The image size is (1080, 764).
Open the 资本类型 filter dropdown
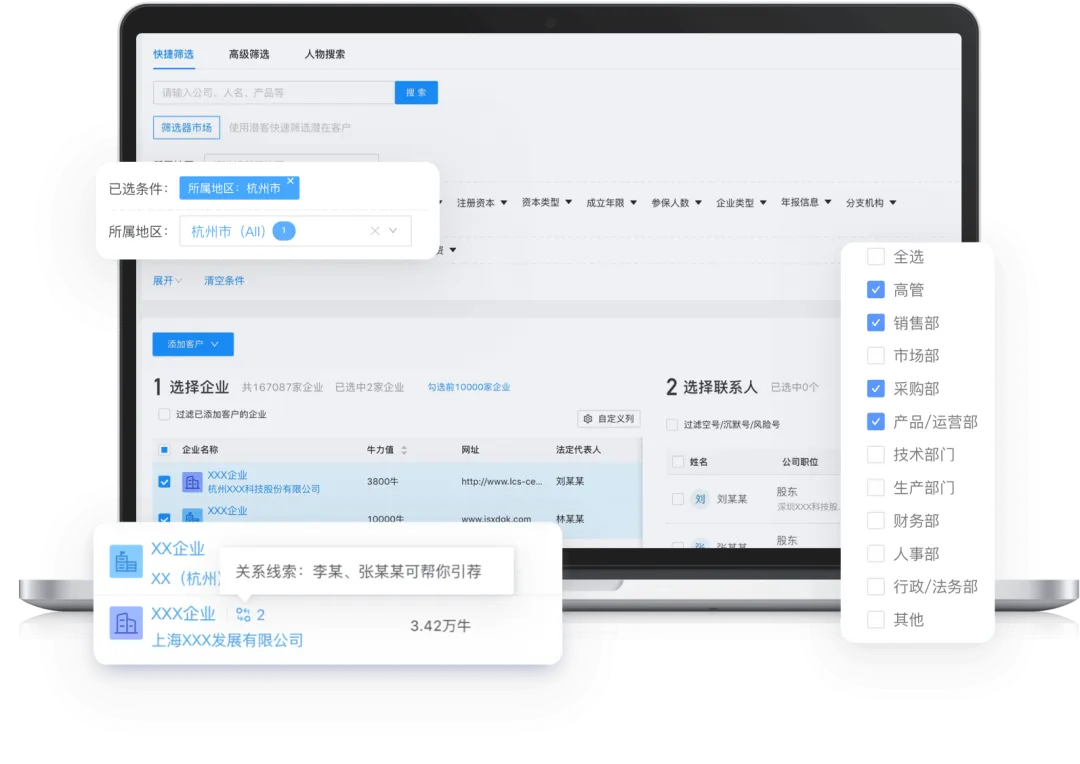[547, 202]
